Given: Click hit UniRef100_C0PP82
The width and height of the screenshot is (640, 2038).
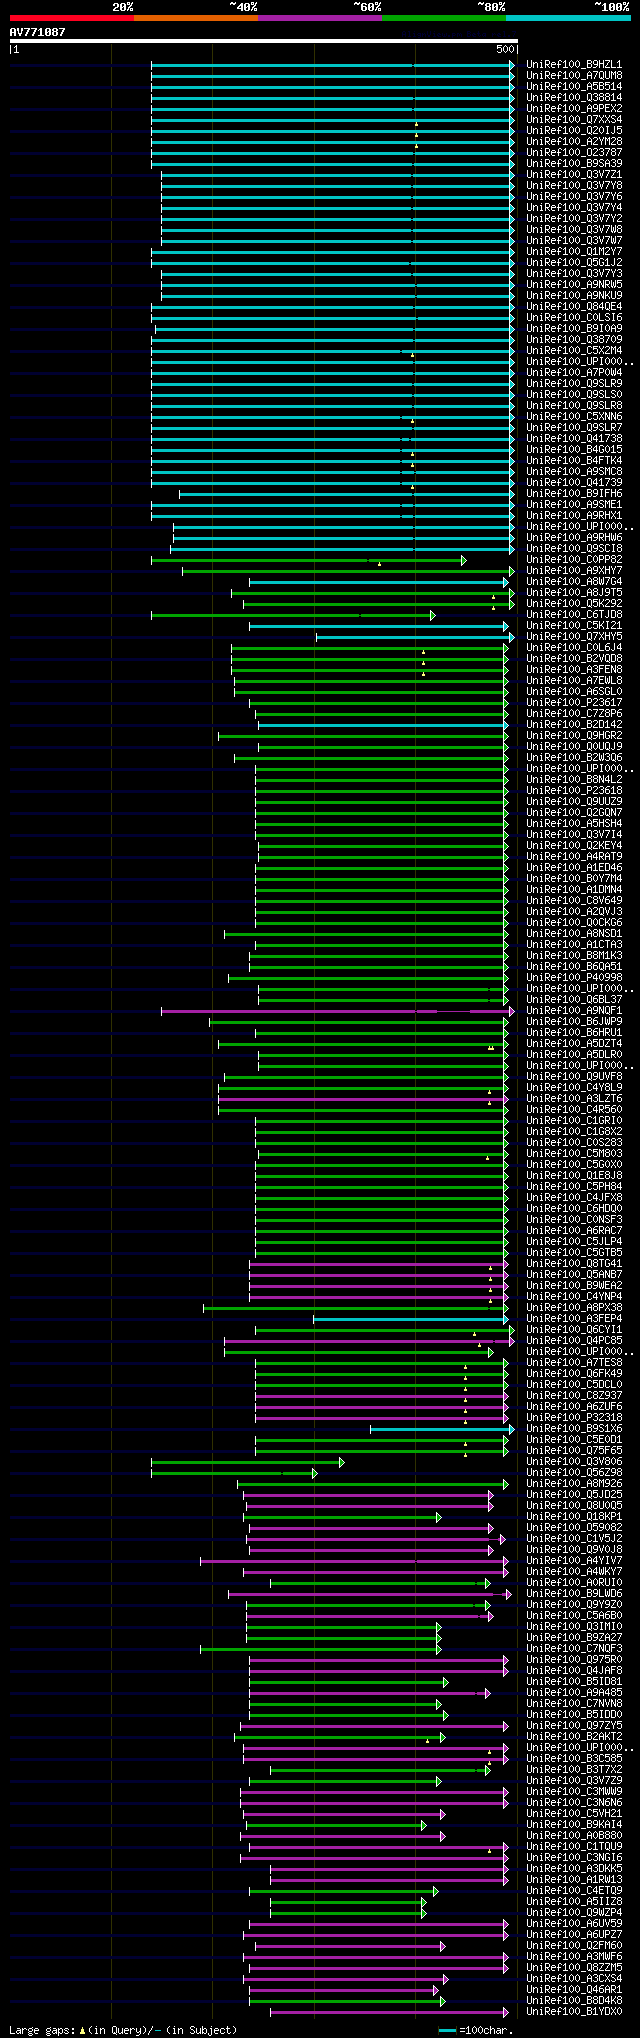Looking at the screenshot, I should point(574,560).
